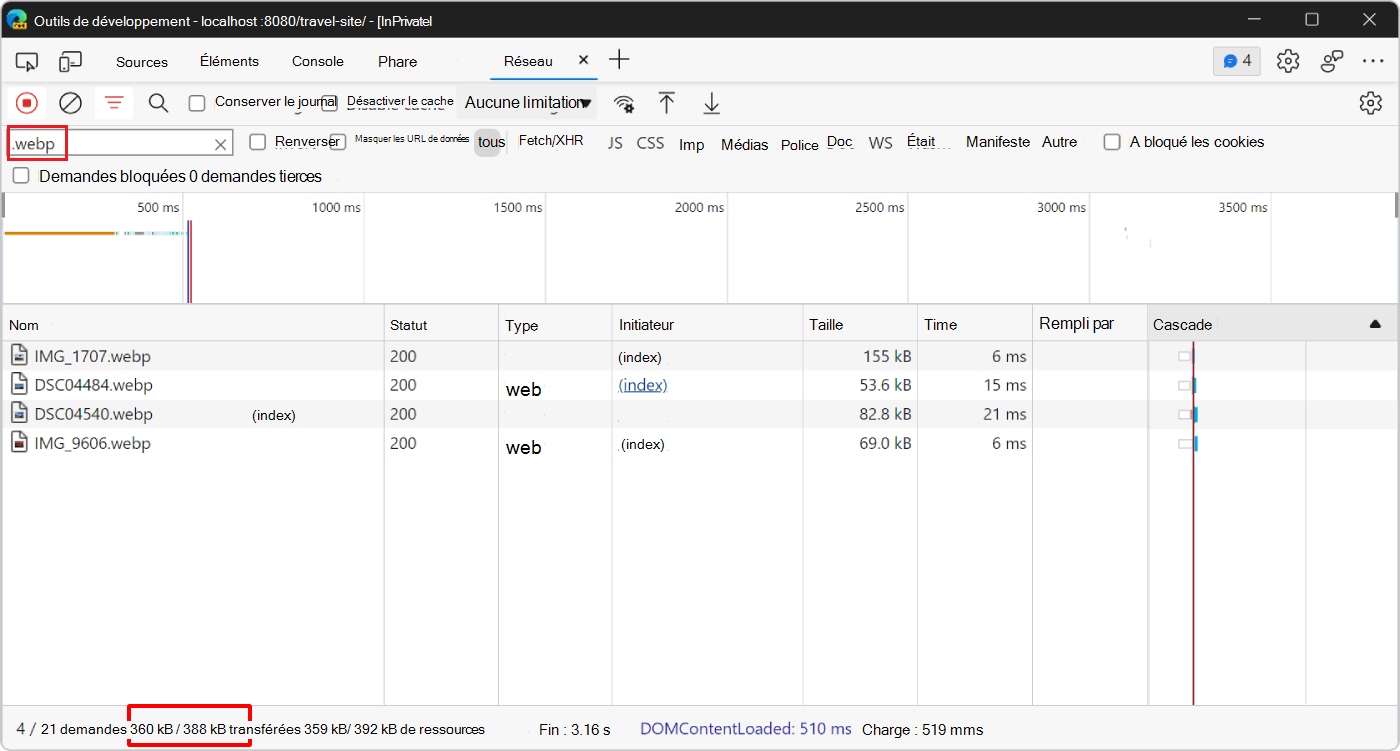Check the Renverser filter checkbox

click(x=258, y=142)
